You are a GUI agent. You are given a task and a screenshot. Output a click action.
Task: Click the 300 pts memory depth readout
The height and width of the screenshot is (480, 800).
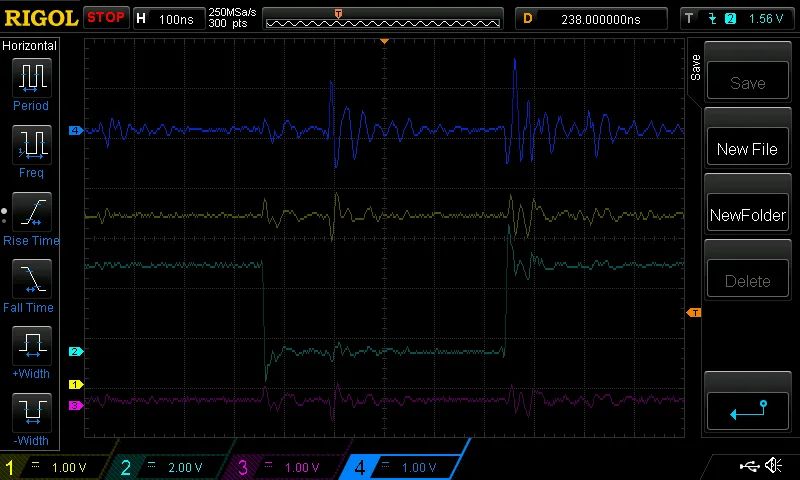tap(228, 23)
